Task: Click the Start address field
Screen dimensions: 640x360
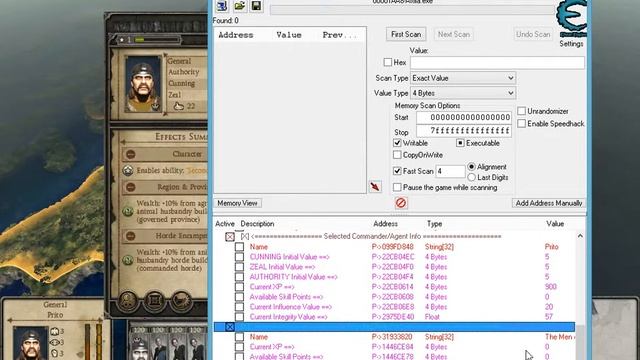Action: pyautogui.click(x=464, y=118)
